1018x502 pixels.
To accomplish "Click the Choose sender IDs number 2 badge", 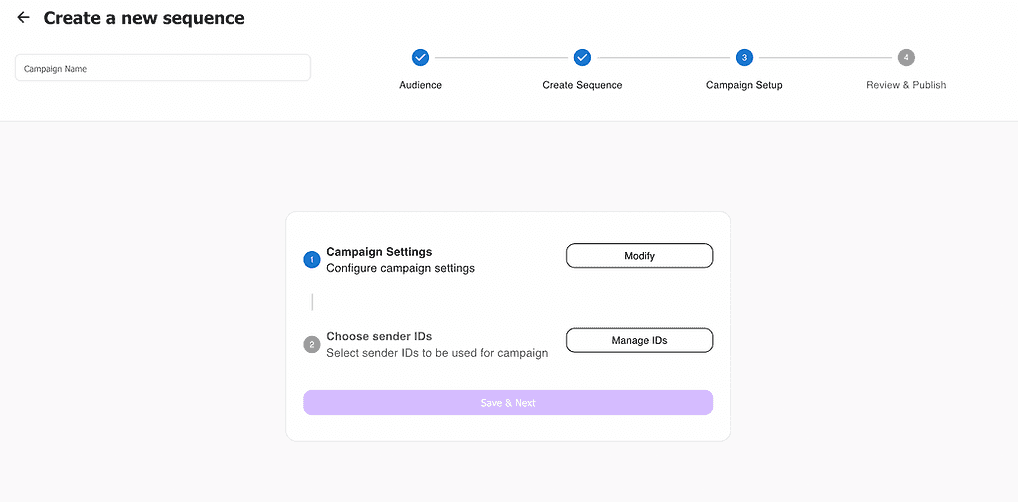I will (x=312, y=345).
